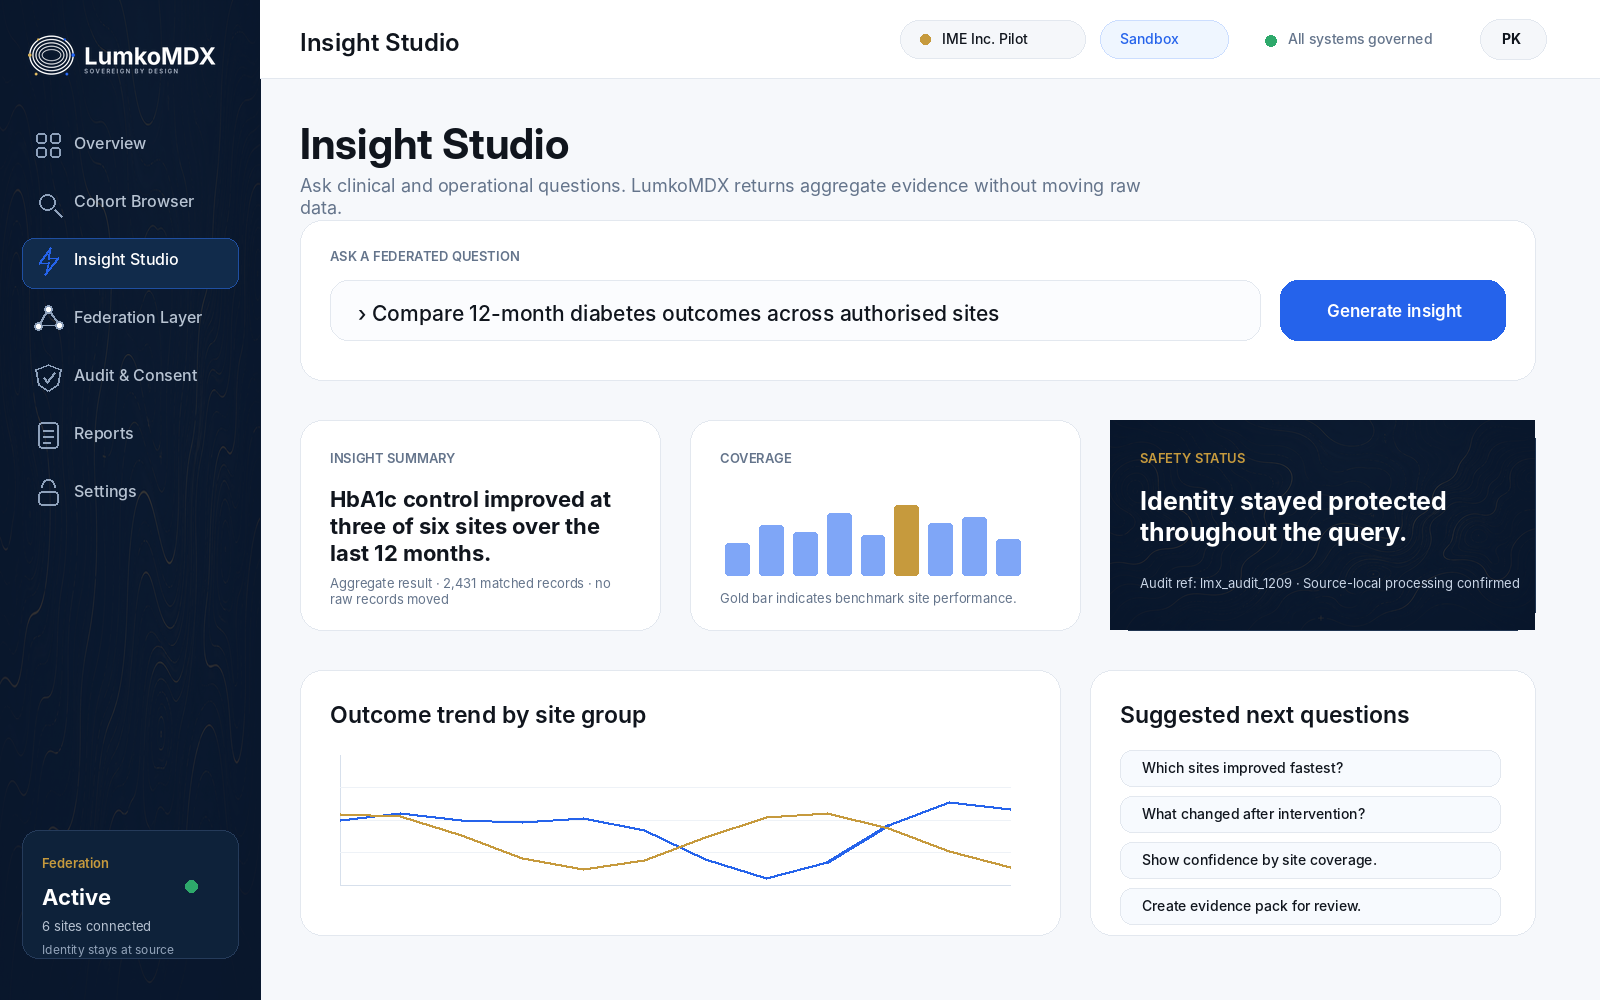Screen dimensions: 1600x1000
Task: Click the Reports document icon
Action: coord(48,435)
